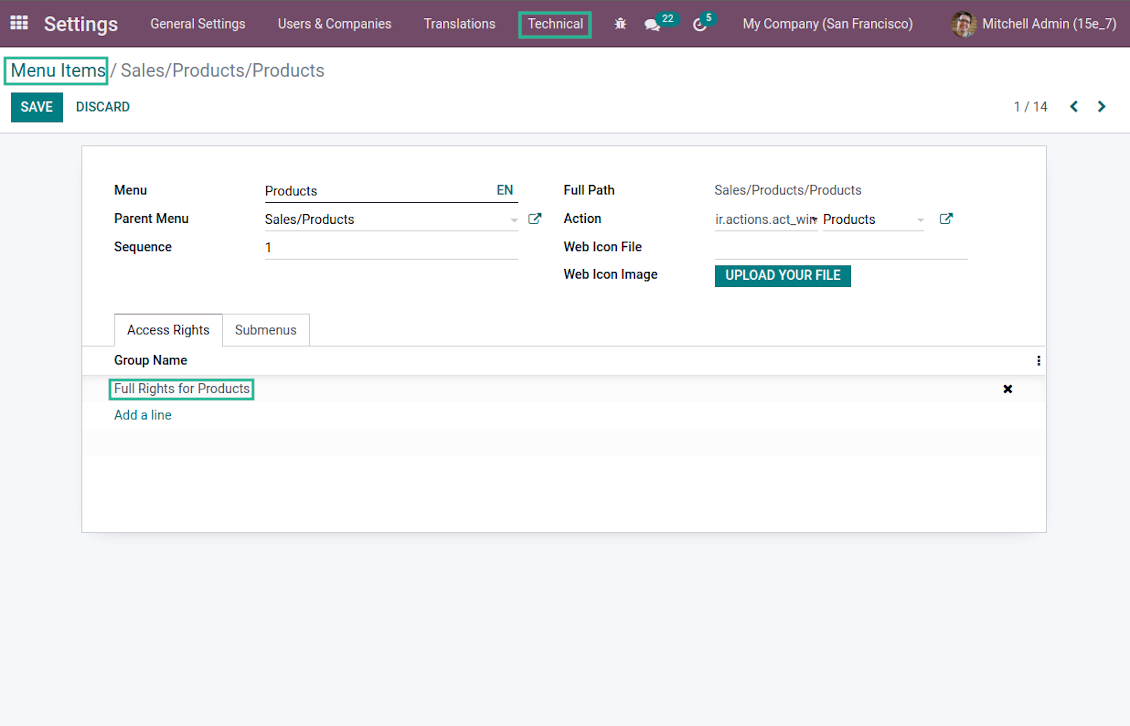Open the apps grid home menu

coord(19,23)
